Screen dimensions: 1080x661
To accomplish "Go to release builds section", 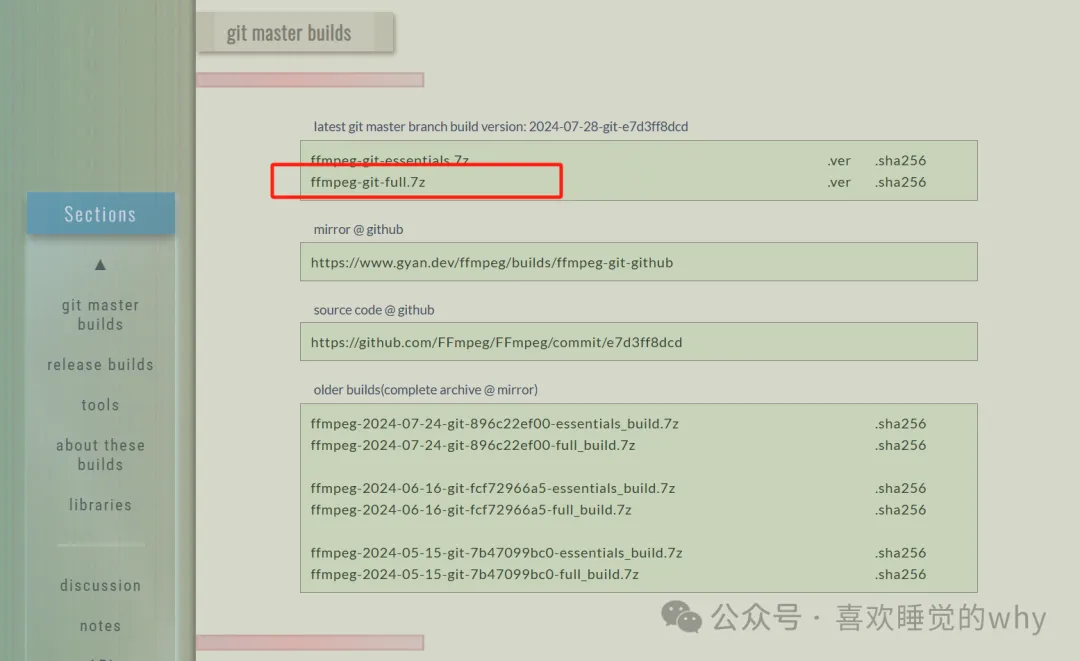I will (100, 364).
